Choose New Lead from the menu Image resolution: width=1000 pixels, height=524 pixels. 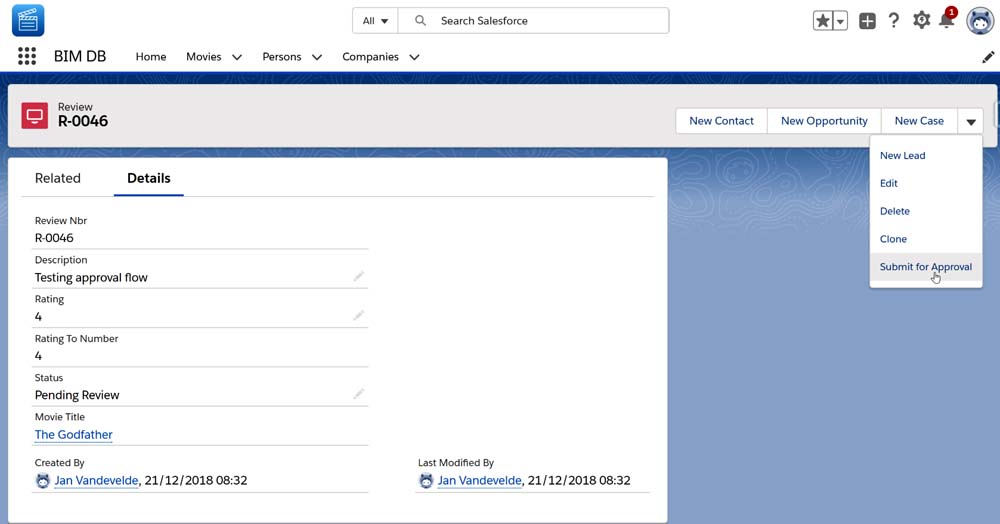[x=925, y=156]
